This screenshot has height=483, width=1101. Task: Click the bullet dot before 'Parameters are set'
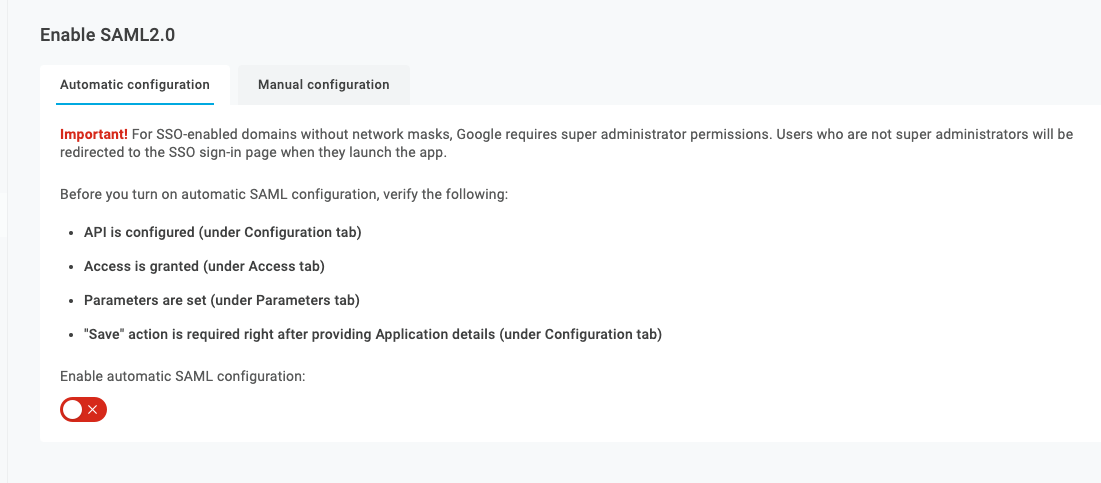click(x=72, y=301)
